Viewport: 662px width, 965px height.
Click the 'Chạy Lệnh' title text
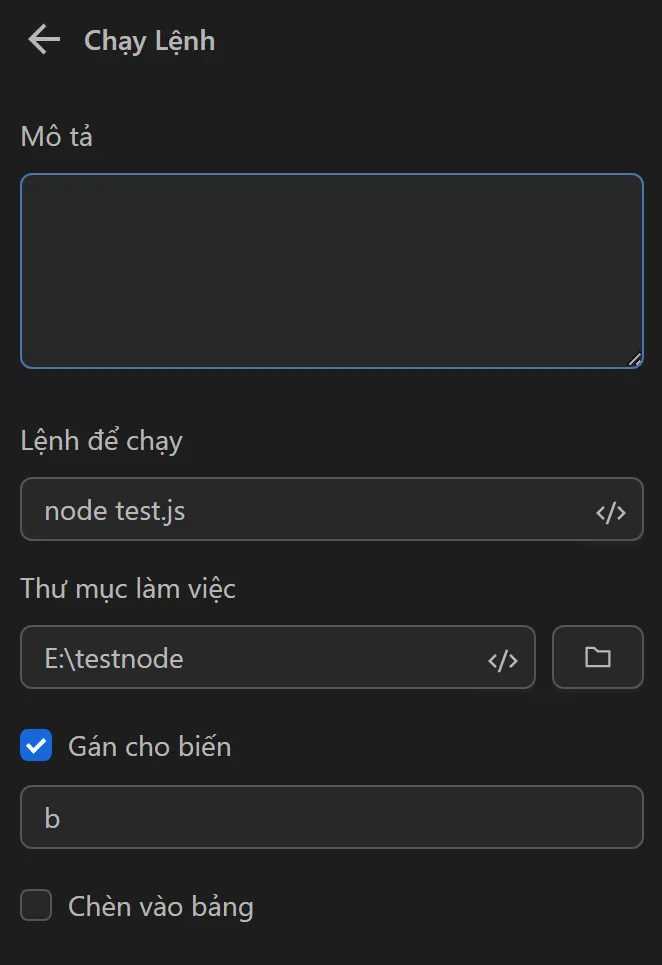(148, 41)
